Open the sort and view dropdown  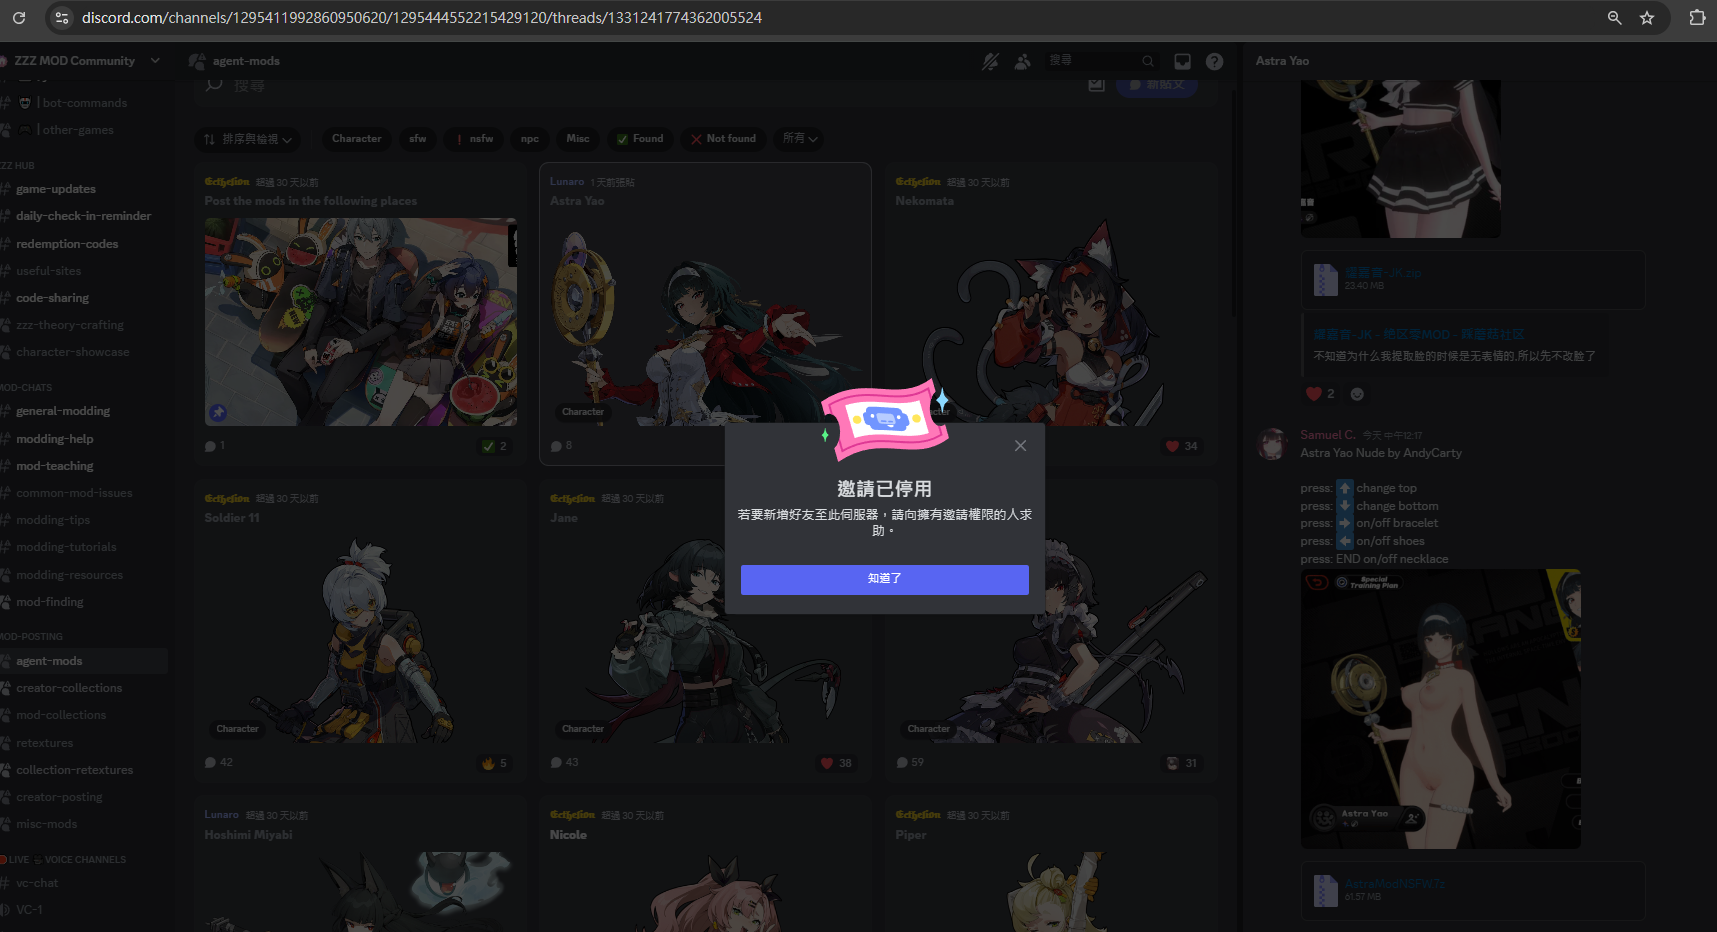click(x=248, y=139)
